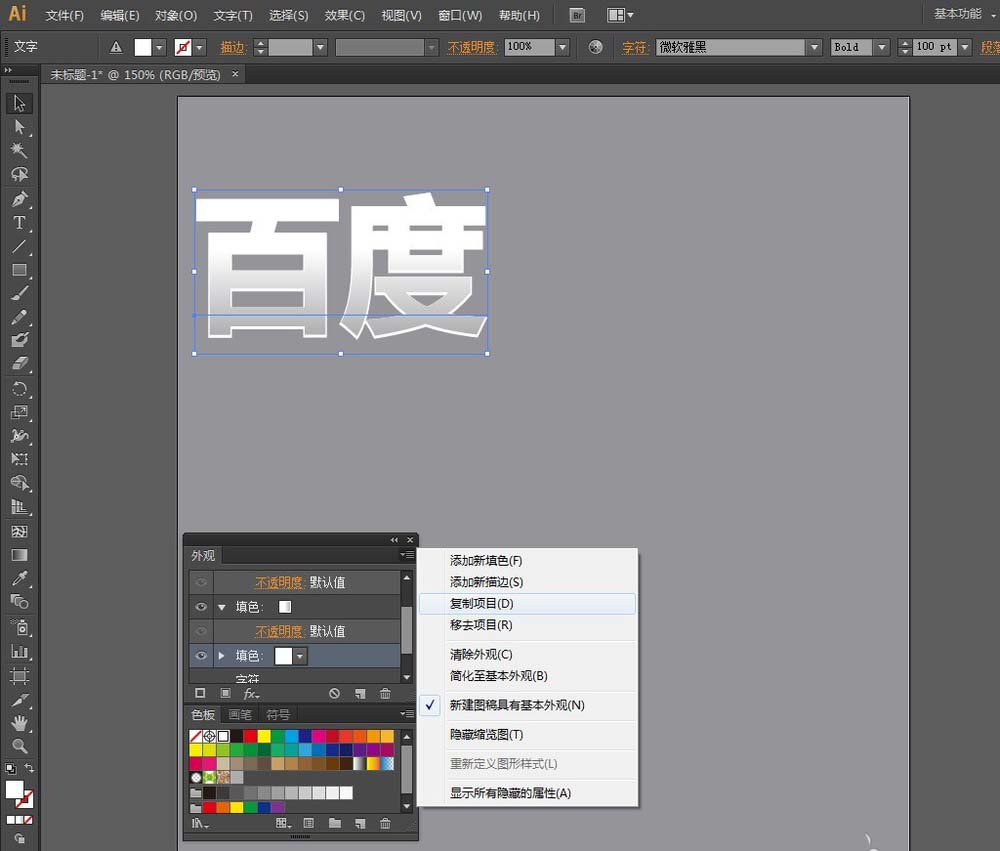The width and height of the screenshot is (1000, 851).
Task: Expand the highlighted 填色 row triangle
Action: [x=221, y=656]
